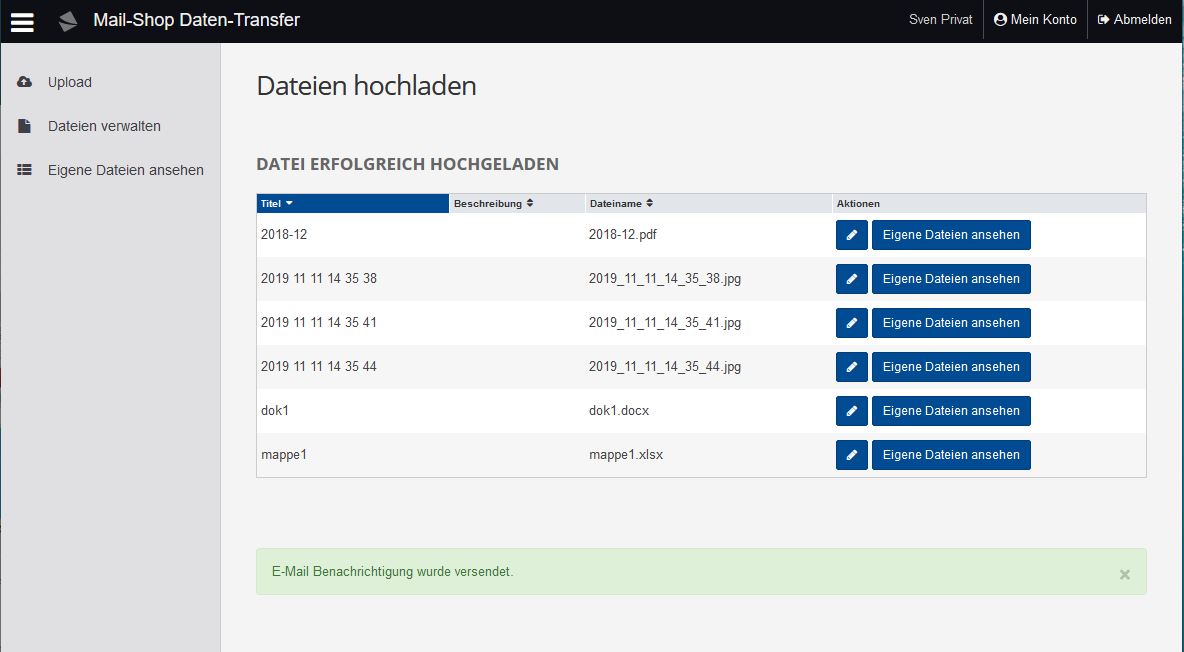Screen dimensions: 1184x652
Task: Click pencil icon for 2019 11 11 14 35 41
Action: tap(851, 323)
